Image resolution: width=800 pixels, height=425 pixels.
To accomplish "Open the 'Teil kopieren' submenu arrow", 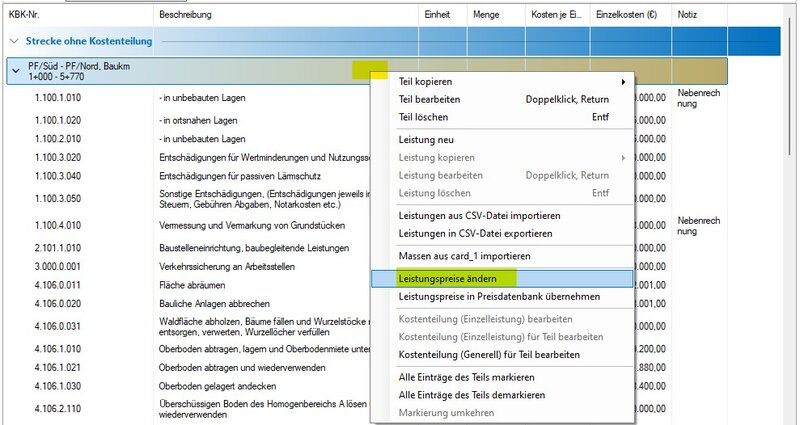I will pyautogui.click(x=623, y=81).
